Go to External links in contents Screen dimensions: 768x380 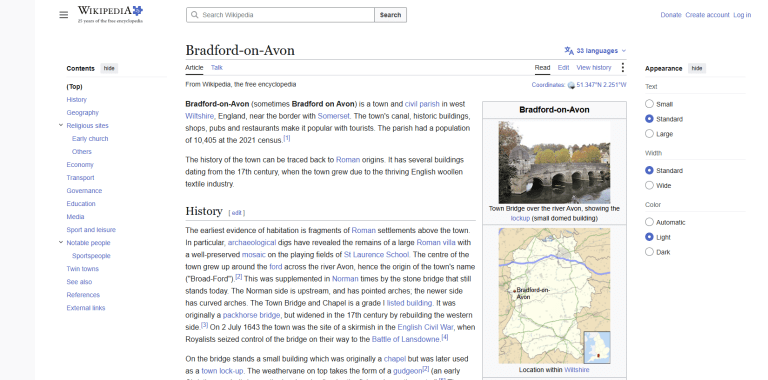[x=86, y=308]
